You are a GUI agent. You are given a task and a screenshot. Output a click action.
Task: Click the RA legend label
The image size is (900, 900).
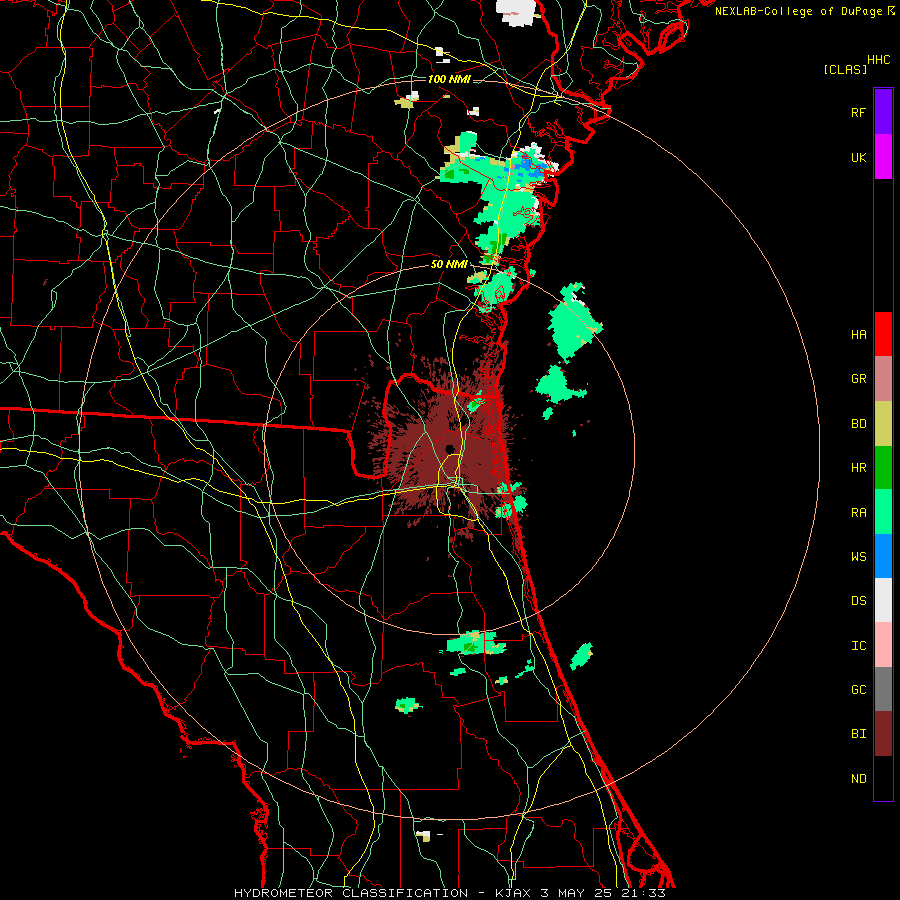click(x=859, y=513)
